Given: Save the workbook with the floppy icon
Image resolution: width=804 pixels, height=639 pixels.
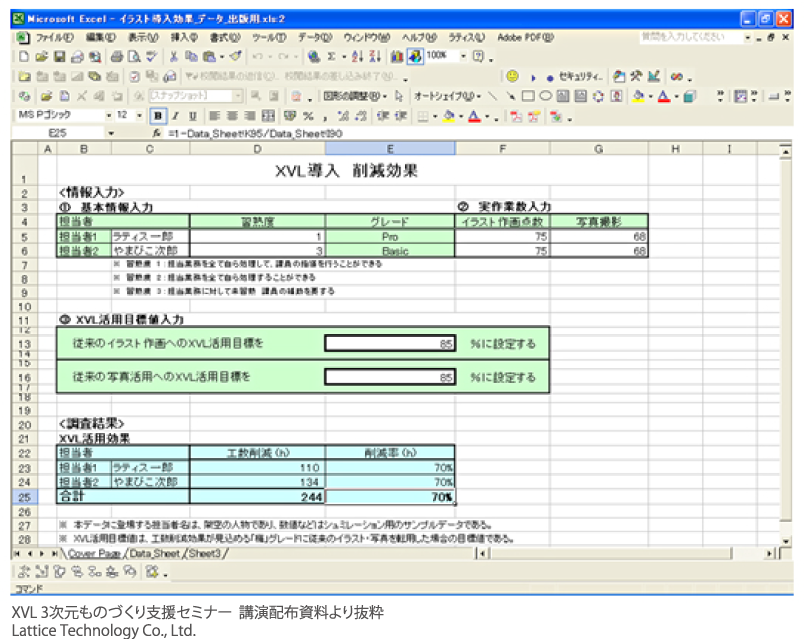Looking at the screenshot, I should (59, 56).
